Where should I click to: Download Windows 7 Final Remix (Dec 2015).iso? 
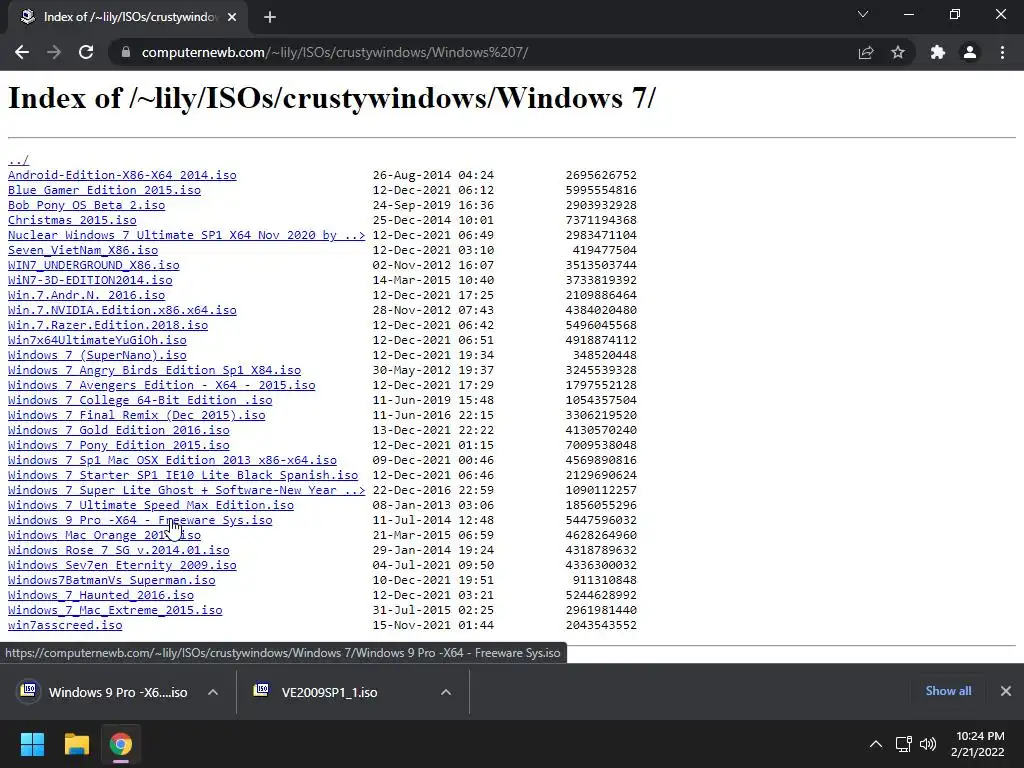pyautogui.click(x=136, y=415)
